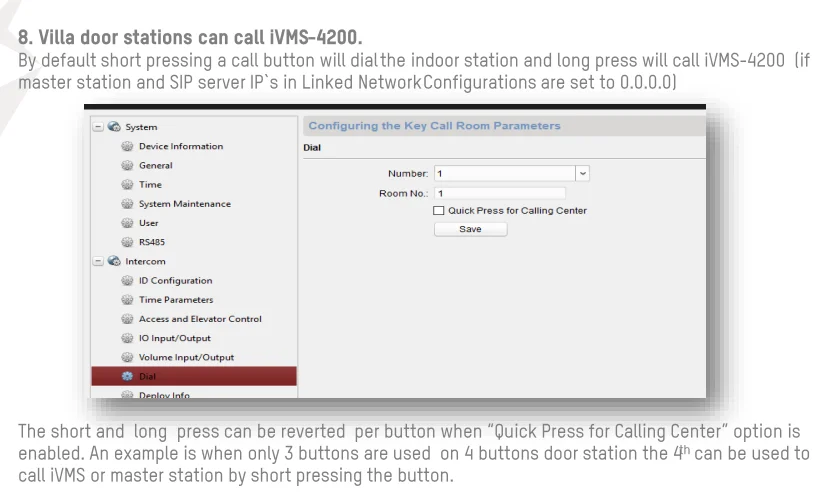Open the Number dropdown

coord(583,174)
